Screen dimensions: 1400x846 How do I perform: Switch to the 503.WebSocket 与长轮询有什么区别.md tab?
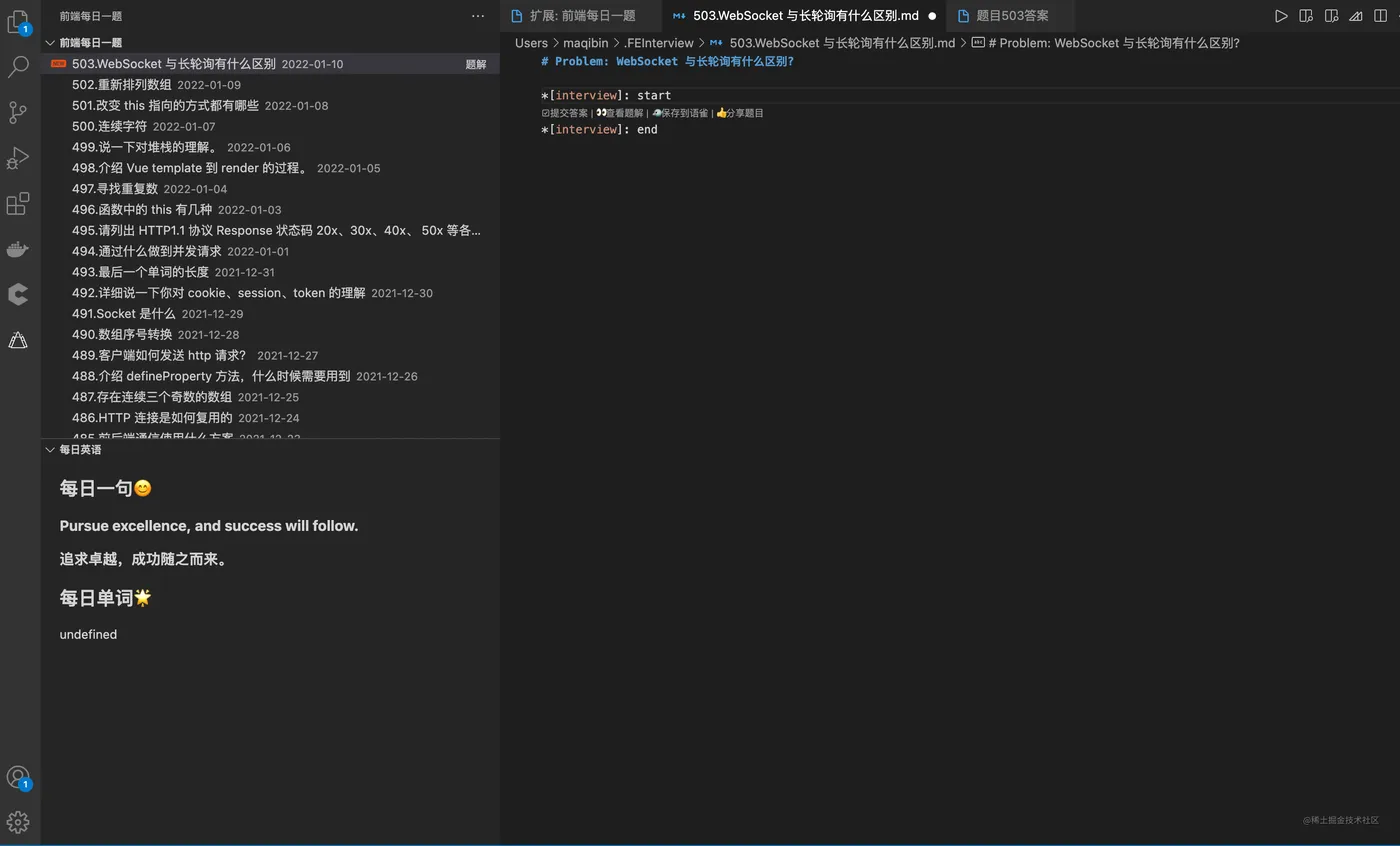(x=805, y=16)
